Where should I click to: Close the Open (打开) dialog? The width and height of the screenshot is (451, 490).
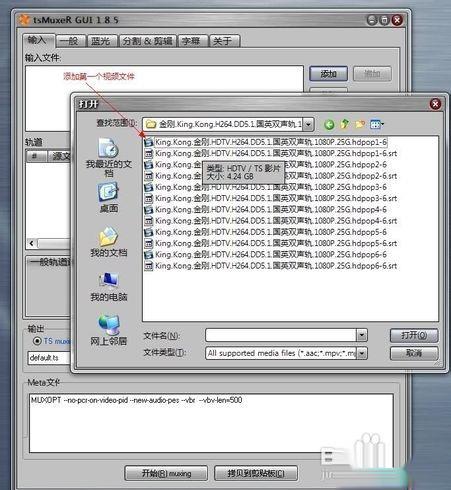435,104
